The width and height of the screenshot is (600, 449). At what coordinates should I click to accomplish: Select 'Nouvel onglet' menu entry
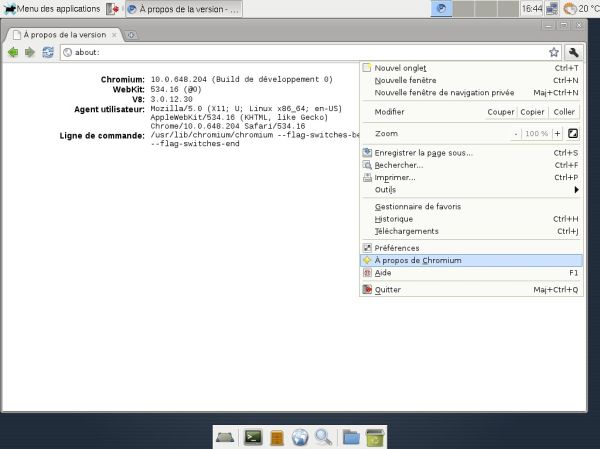471,68
